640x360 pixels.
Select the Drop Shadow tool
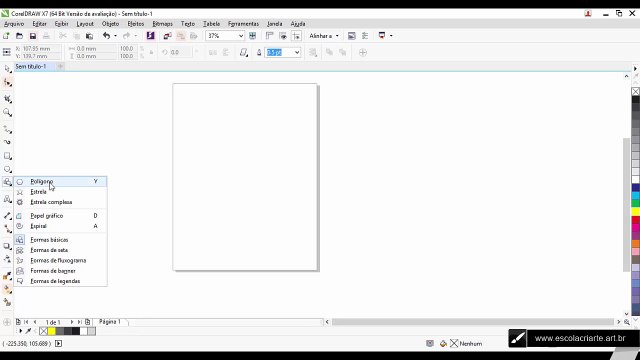7,246
